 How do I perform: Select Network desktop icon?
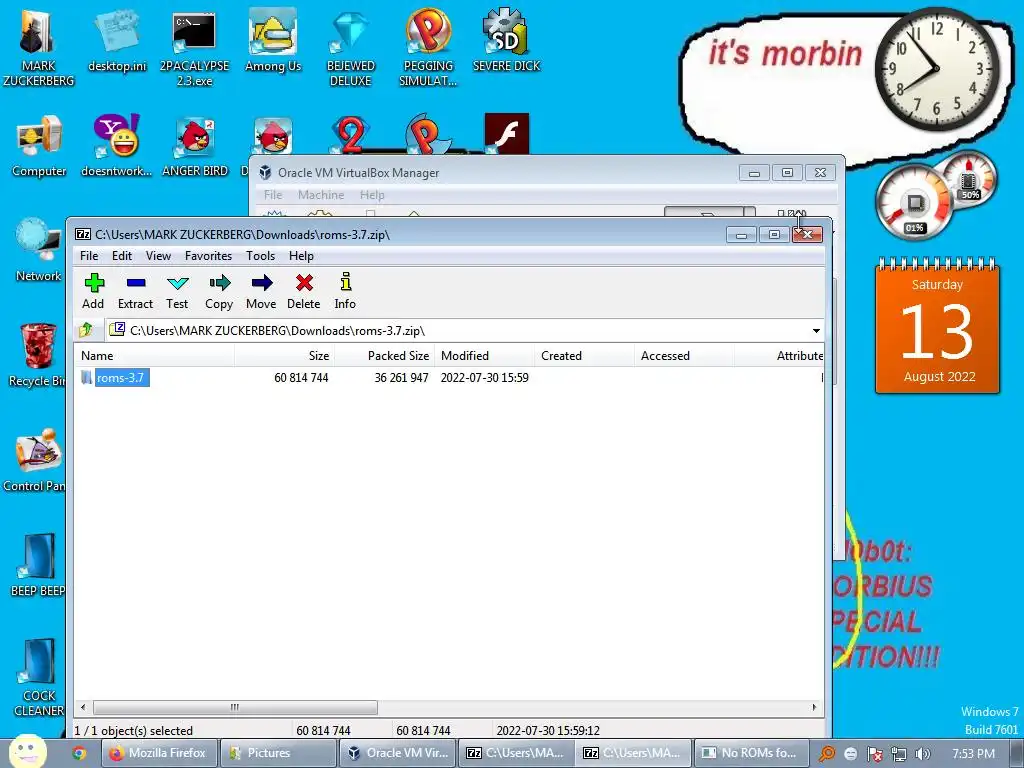point(38,250)
